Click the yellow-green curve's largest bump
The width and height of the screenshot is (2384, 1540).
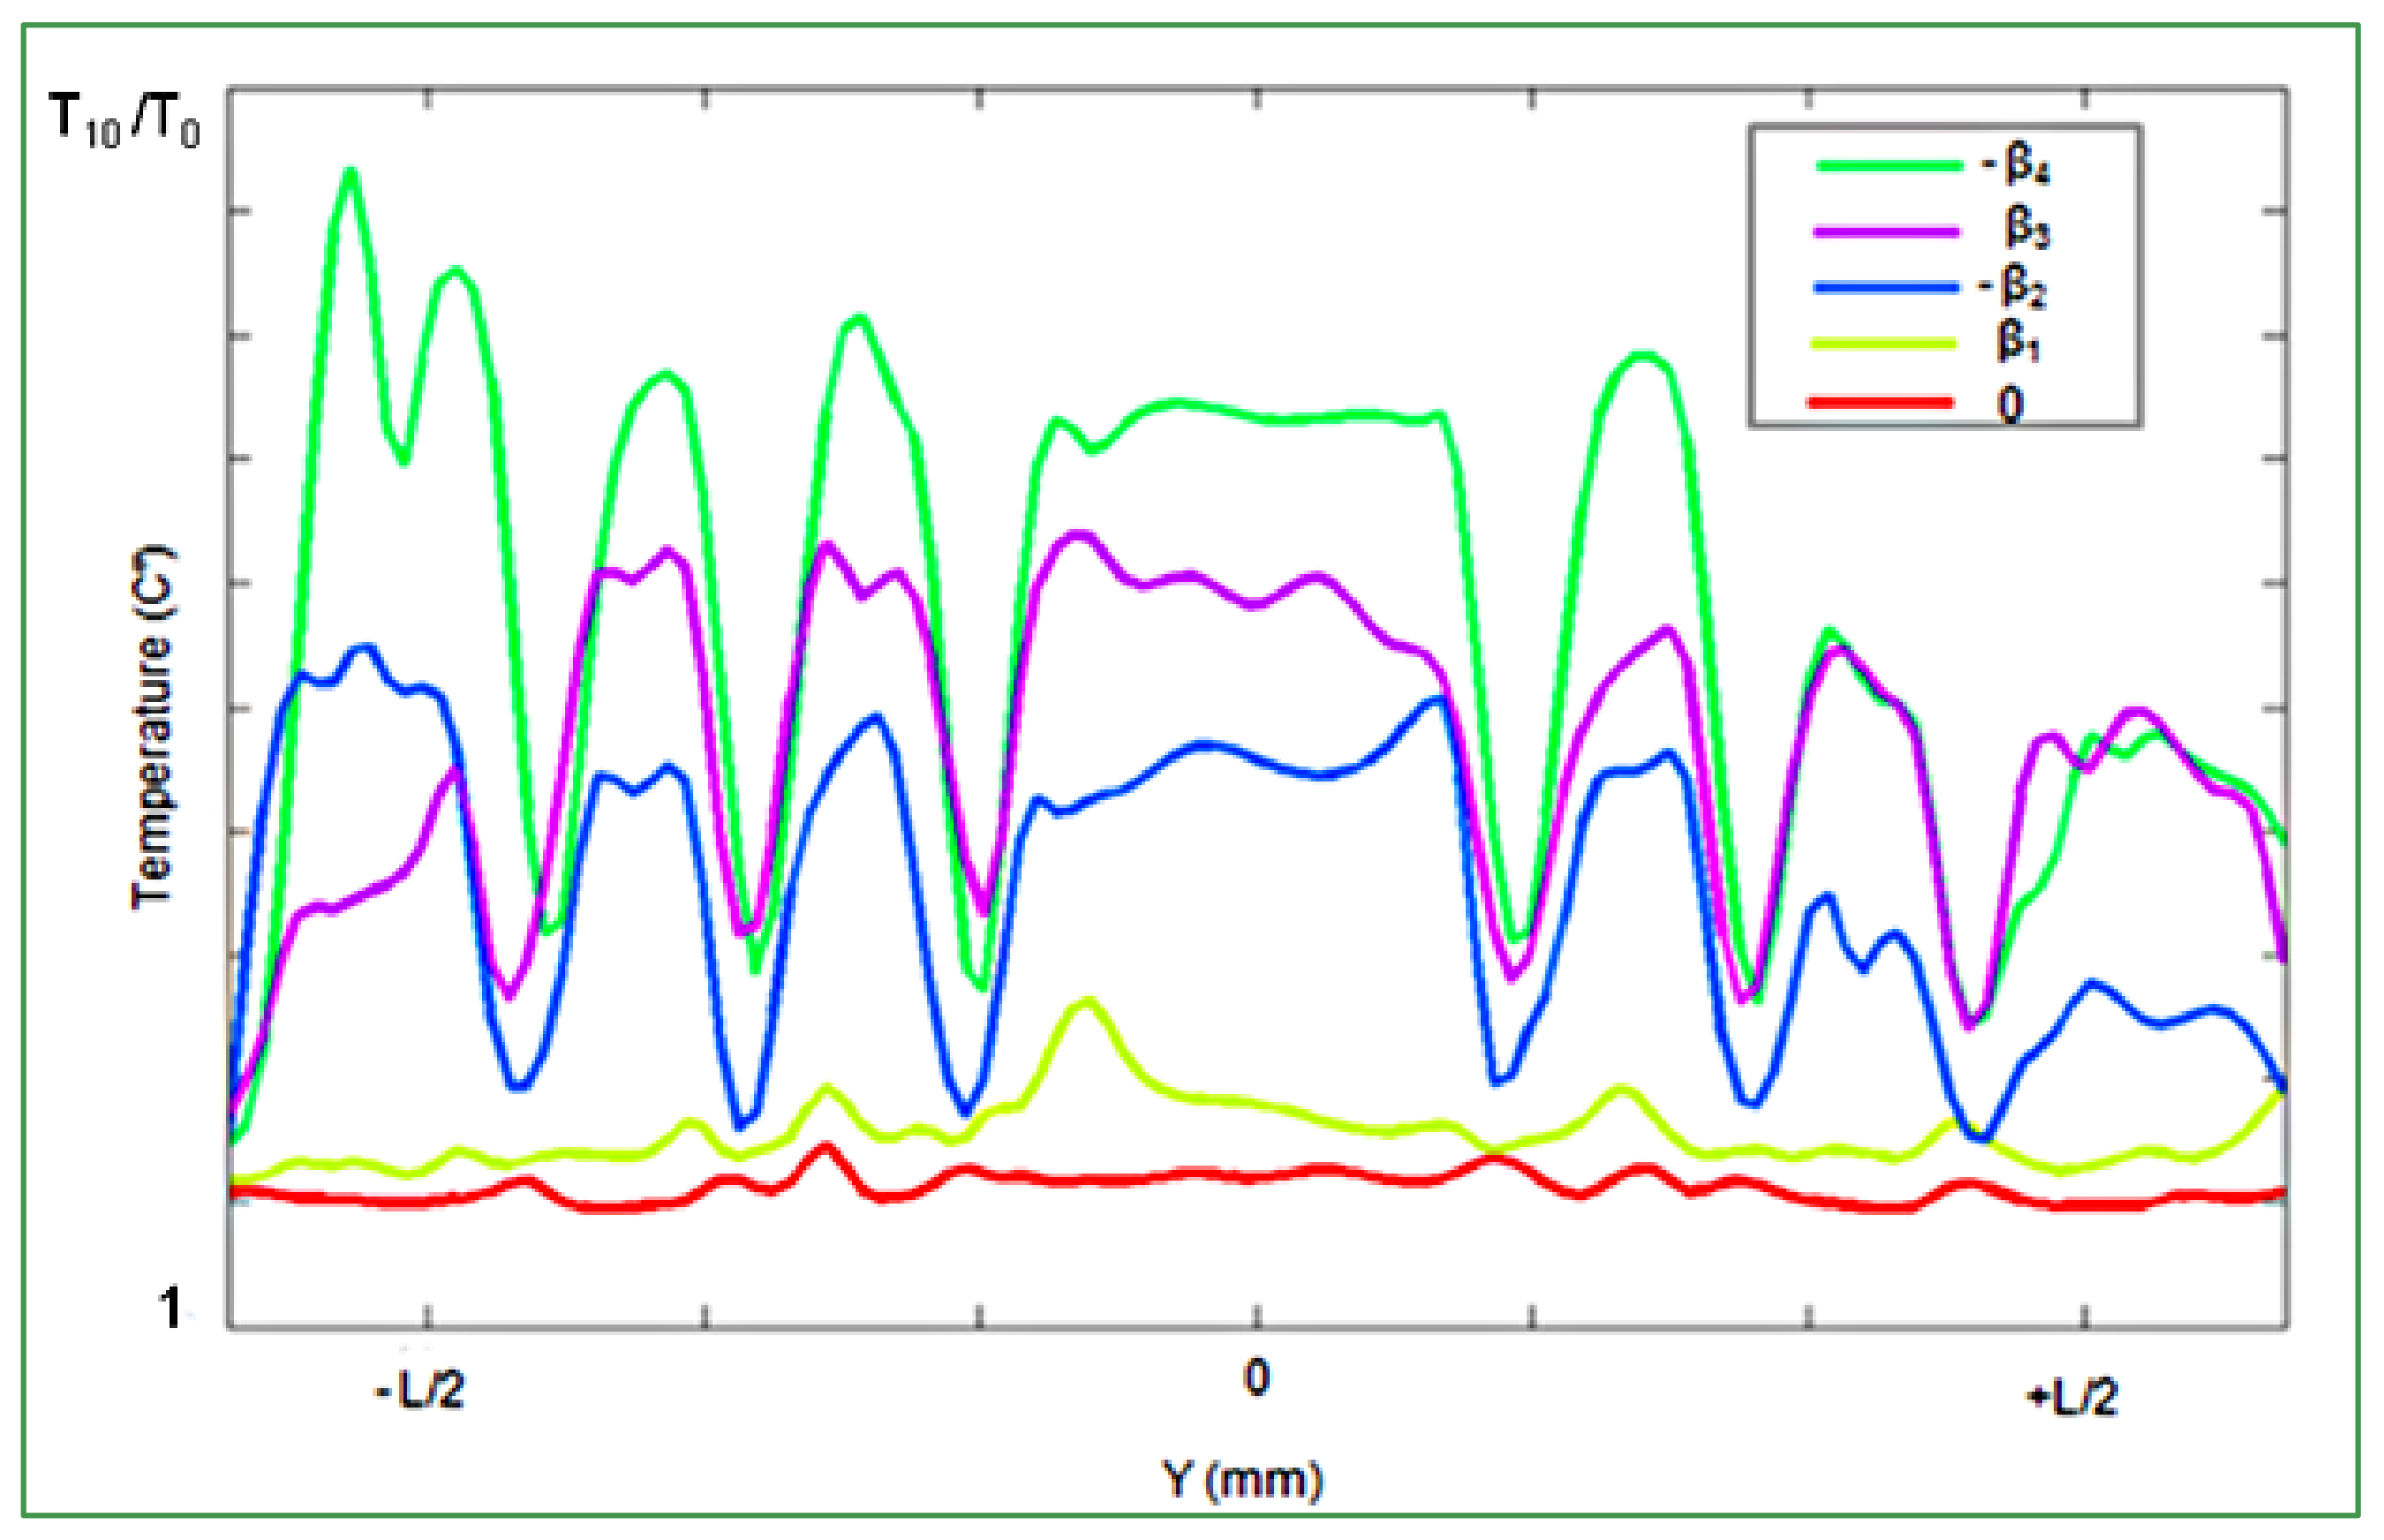tap(1087, 1002)
